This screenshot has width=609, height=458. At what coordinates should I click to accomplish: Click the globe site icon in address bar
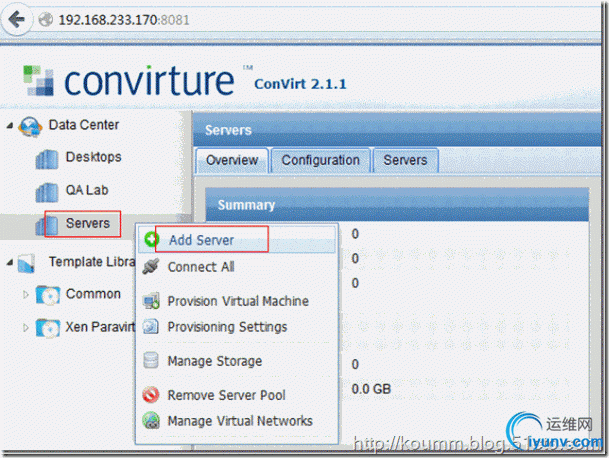[46, 19]
